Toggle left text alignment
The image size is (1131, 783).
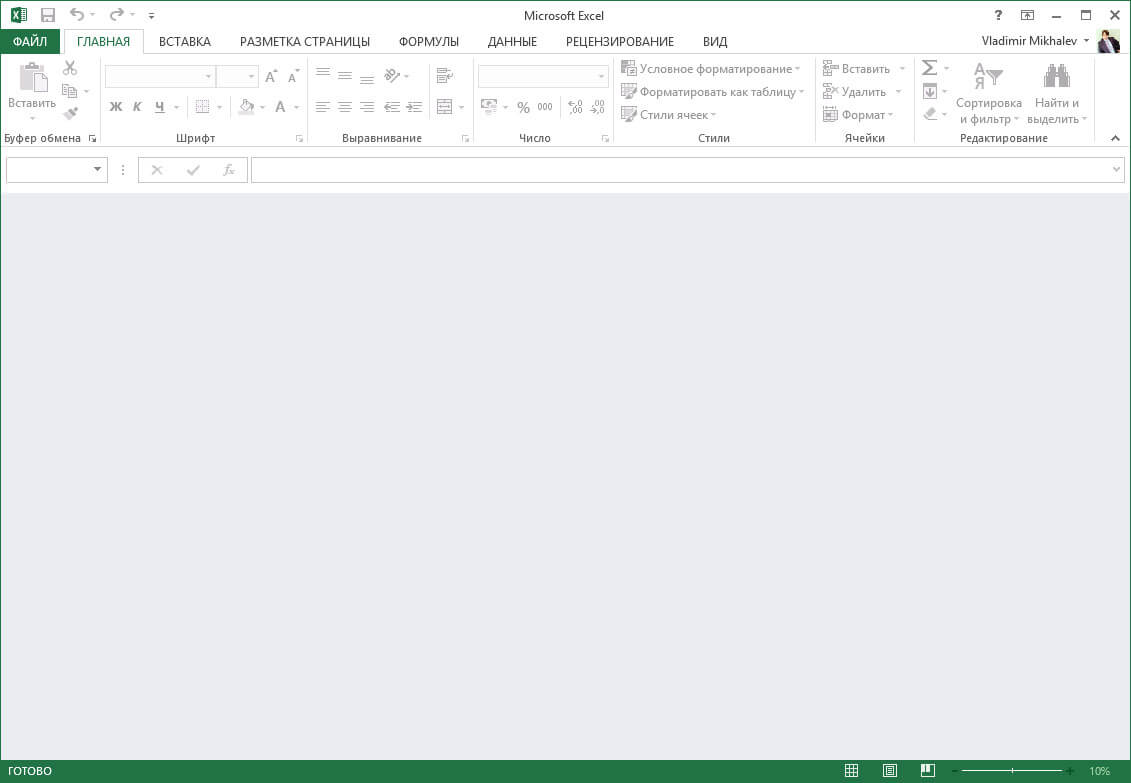(x=322, y=107)
